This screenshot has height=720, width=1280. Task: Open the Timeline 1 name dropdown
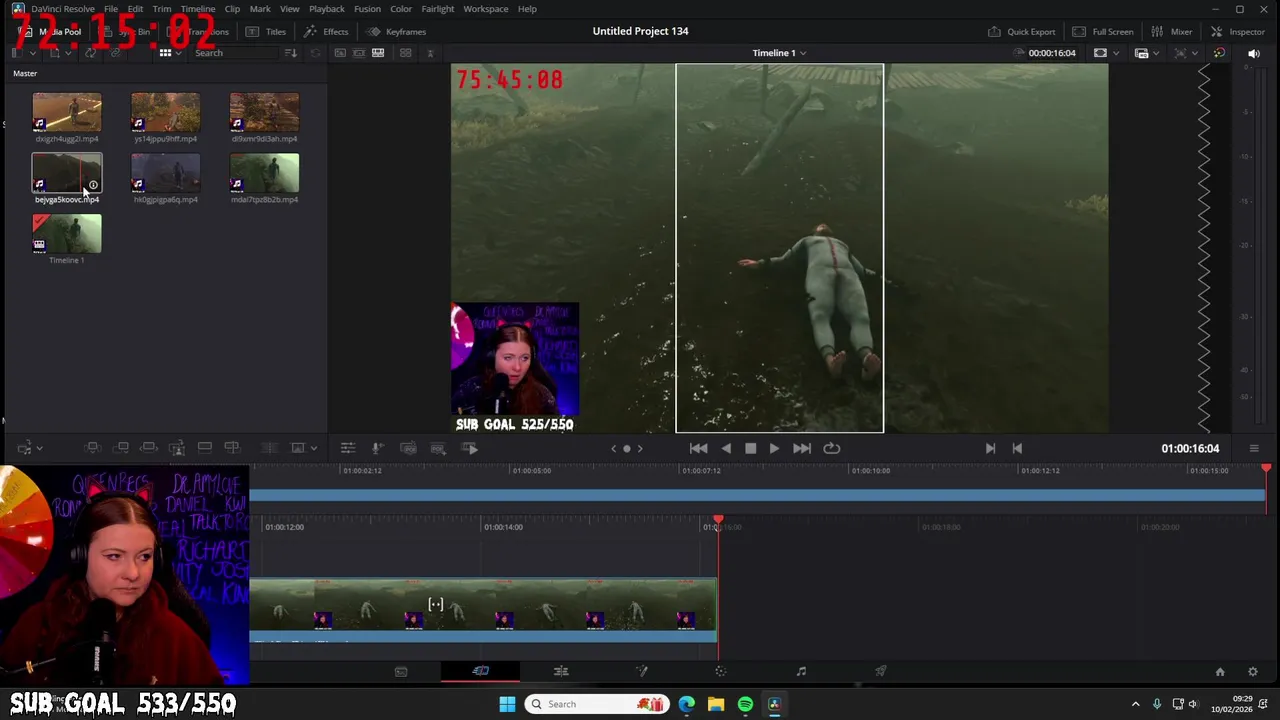[x=779, y=53]
